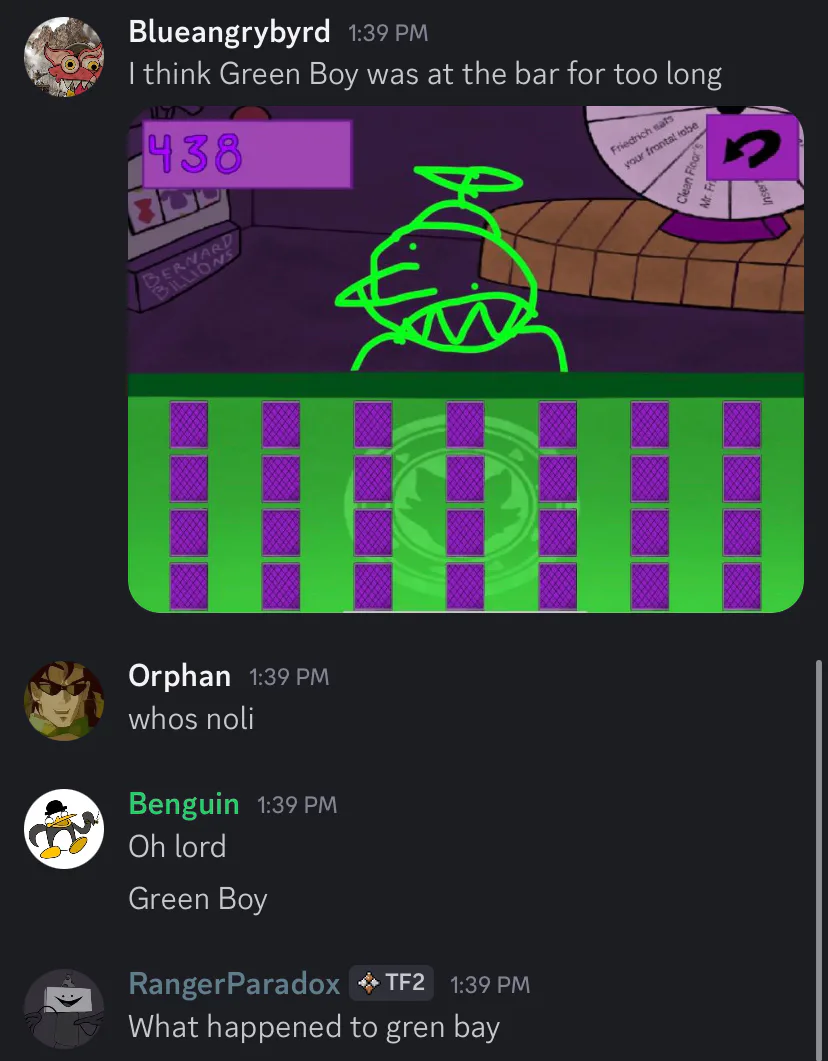Click the 438 score counter in image

coord(247,154)
